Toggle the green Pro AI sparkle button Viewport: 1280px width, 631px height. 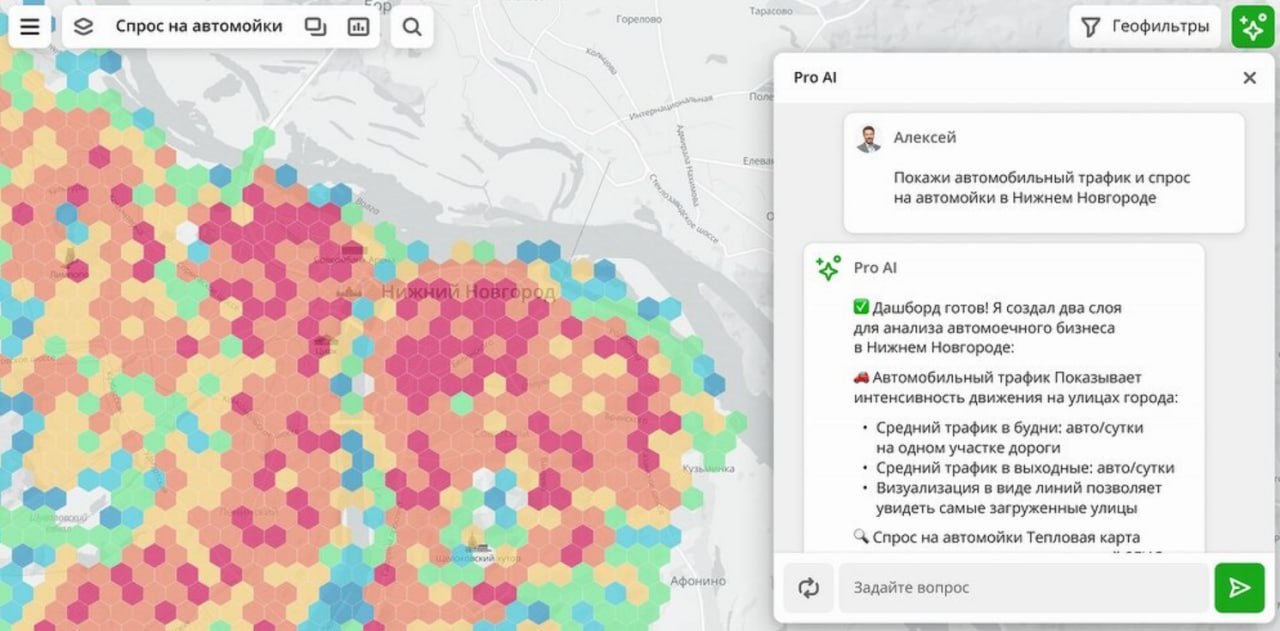point(1252,27)
